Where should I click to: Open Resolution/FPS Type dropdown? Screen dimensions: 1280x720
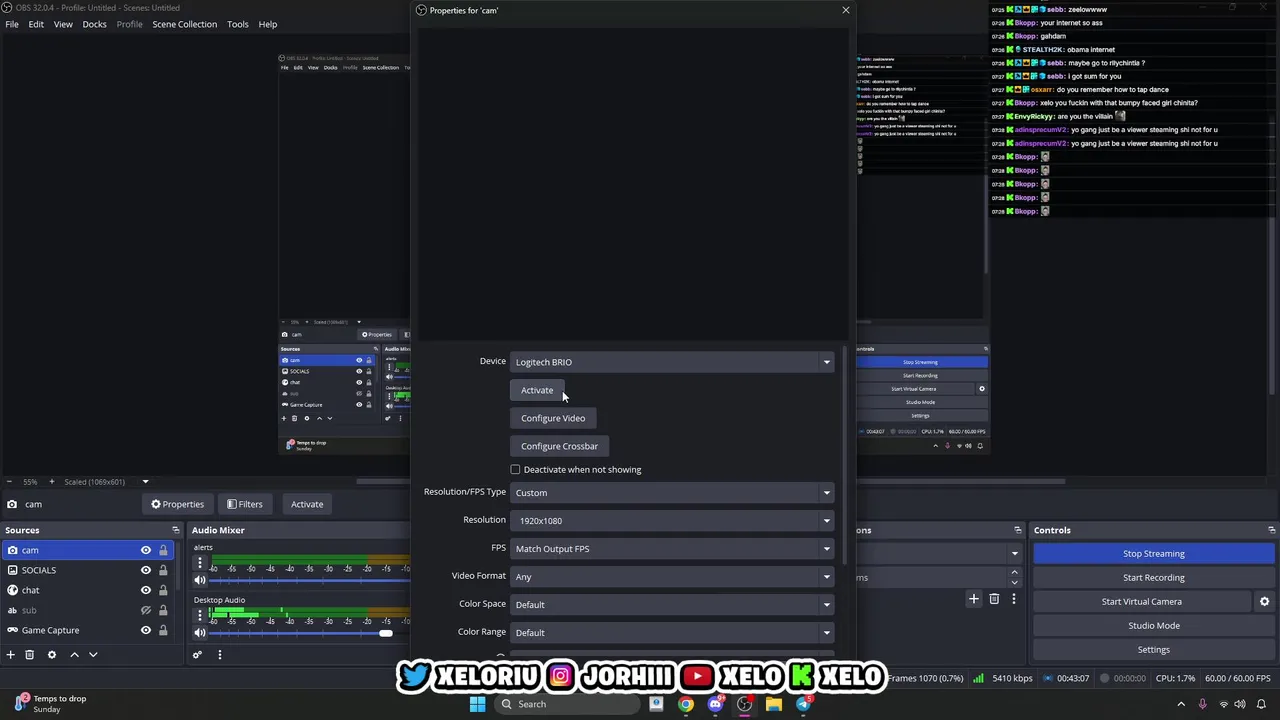click(672, 492)
